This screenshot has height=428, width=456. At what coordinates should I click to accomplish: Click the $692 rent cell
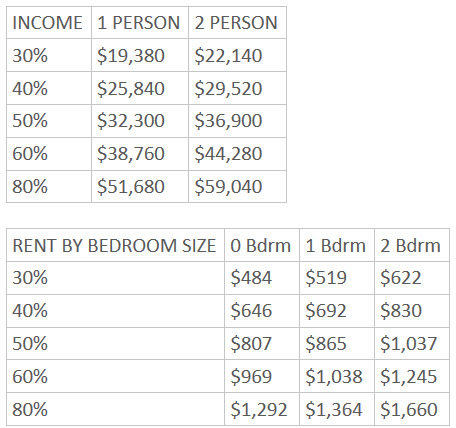pyautogui.click(x=337, y=310)
